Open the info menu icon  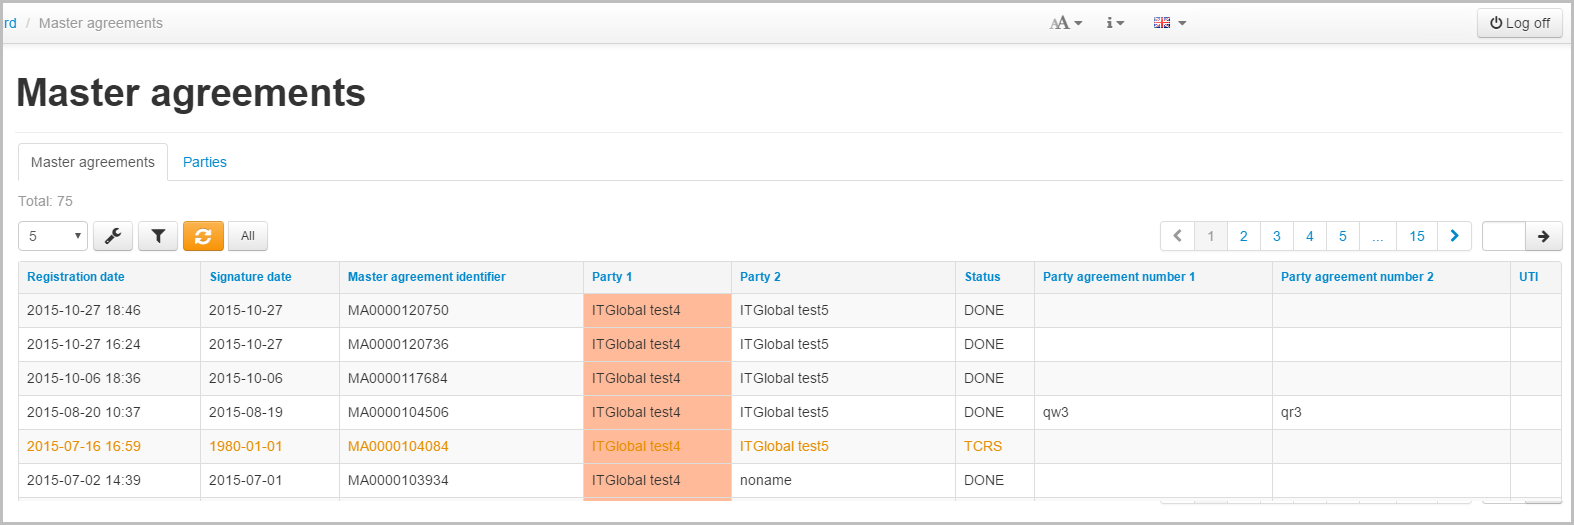1114,23
